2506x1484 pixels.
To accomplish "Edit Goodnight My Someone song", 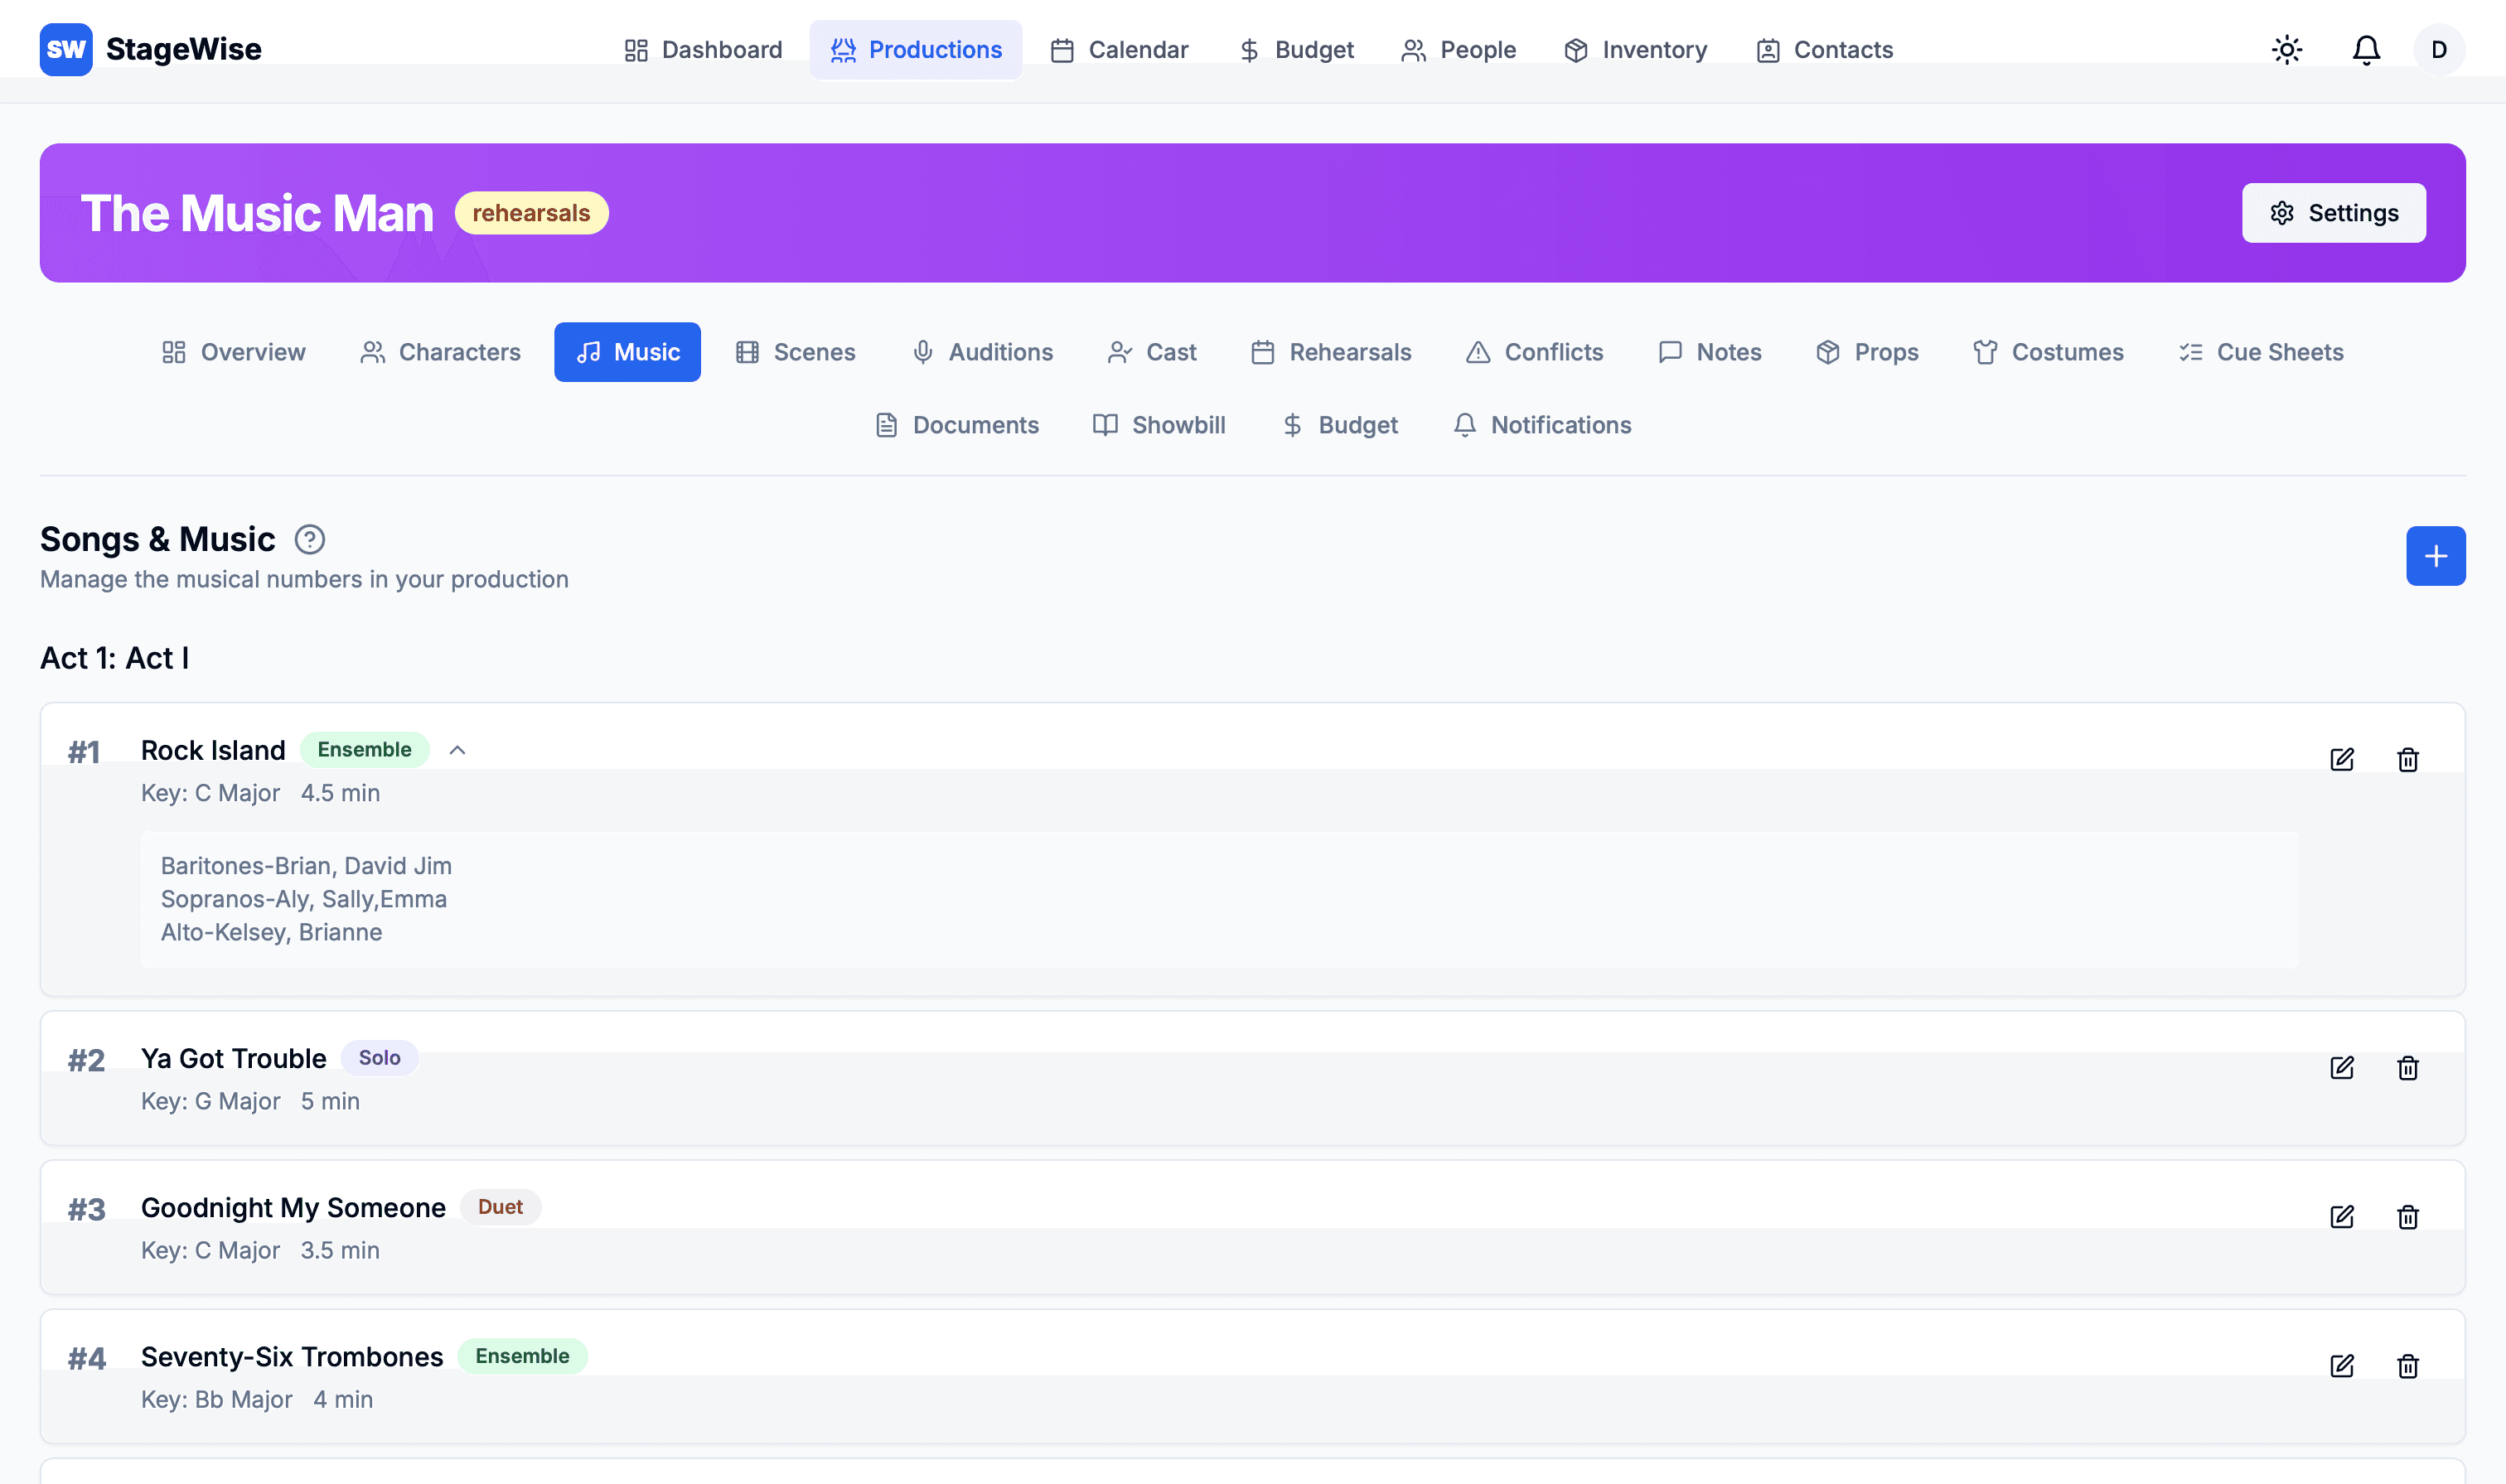I will (2341, 1217).
